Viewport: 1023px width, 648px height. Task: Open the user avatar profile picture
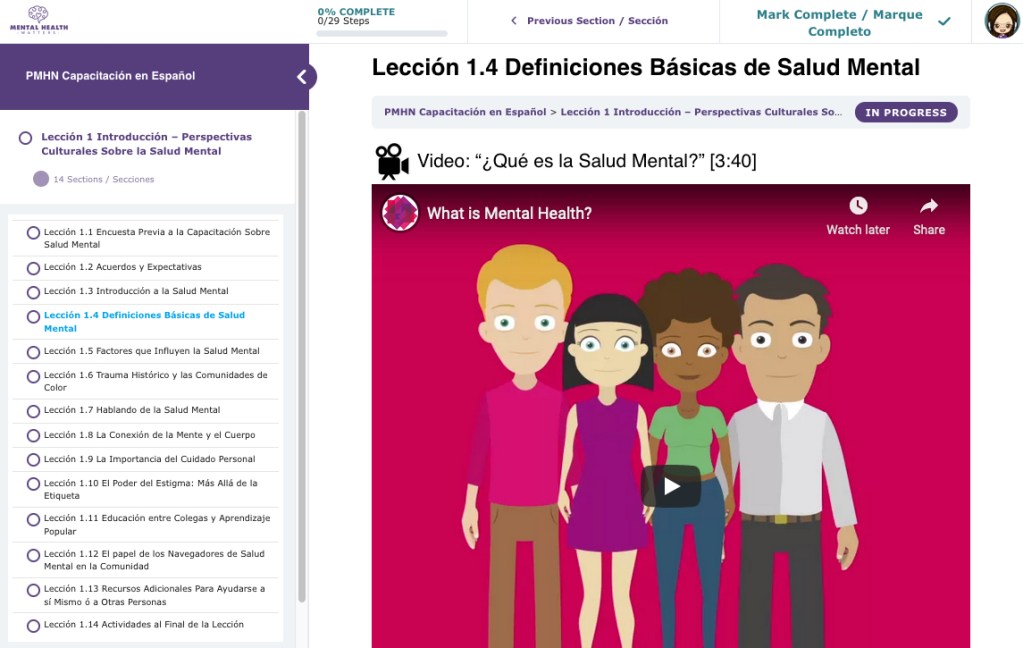(x=1001, y=21)
